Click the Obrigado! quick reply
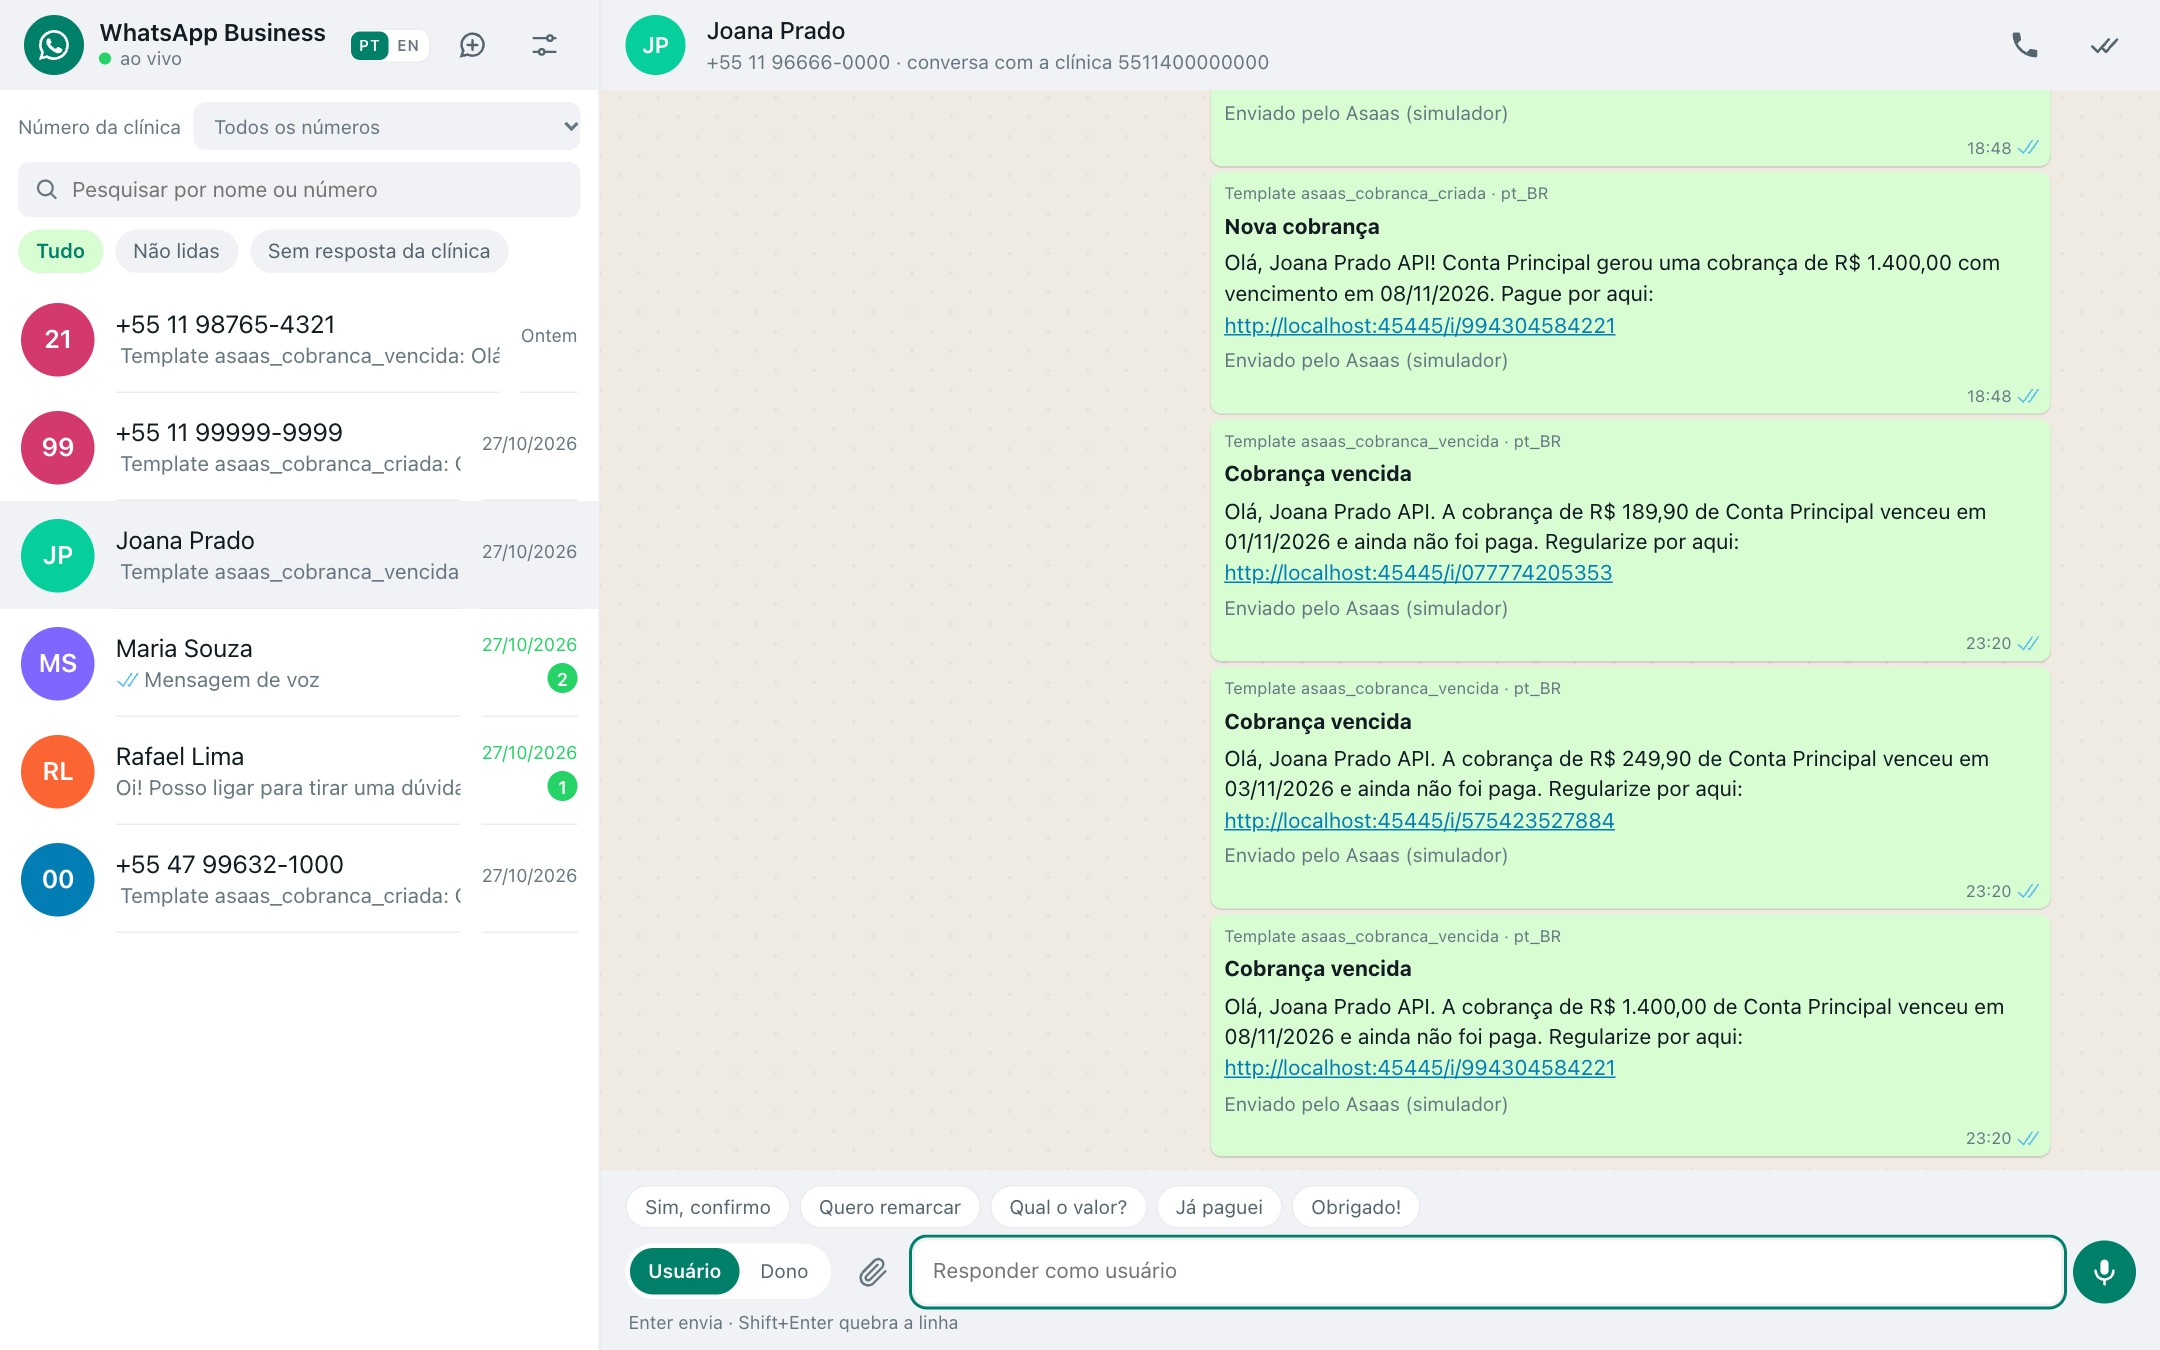Image resolution: width=2160 pixels, height=1350 pixels. pyautogui.click(x=1356, y=1207)
